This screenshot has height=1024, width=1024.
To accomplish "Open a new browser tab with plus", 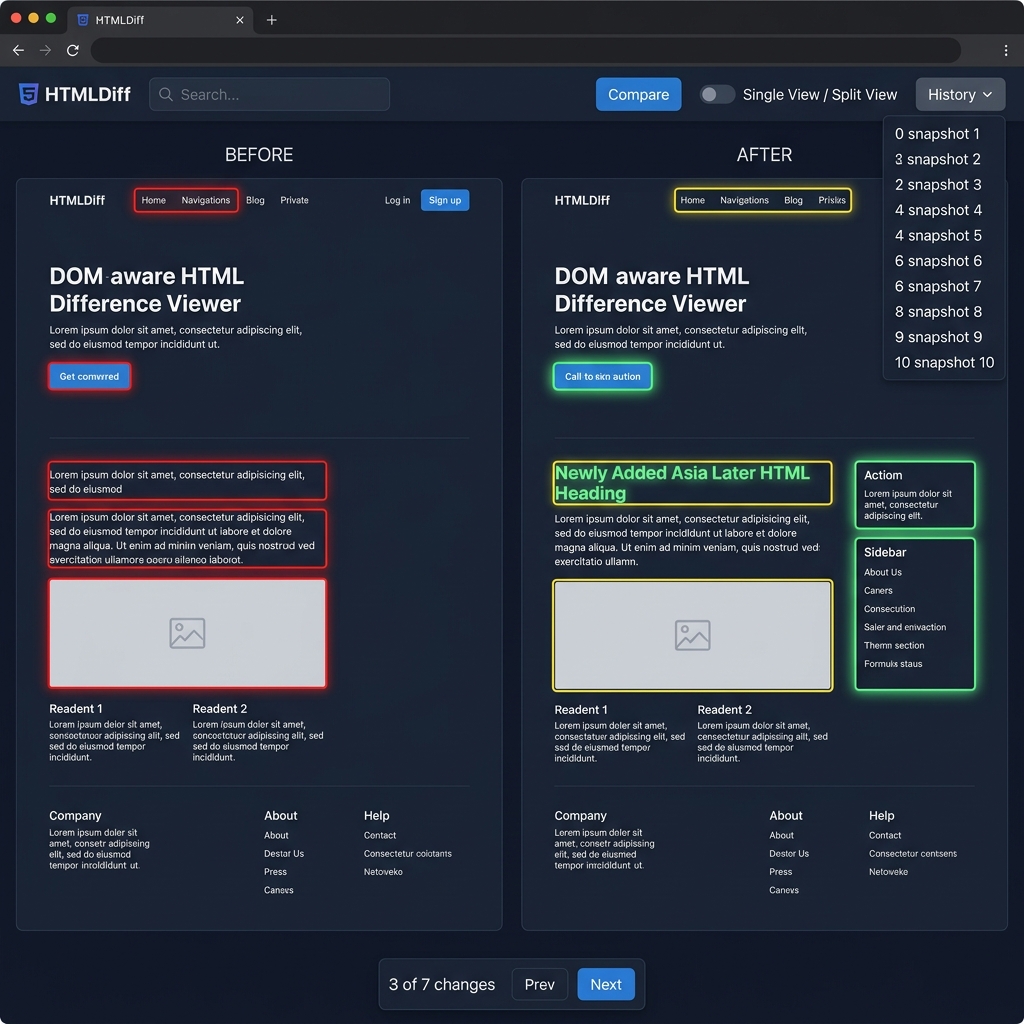I will pos(272,20).
